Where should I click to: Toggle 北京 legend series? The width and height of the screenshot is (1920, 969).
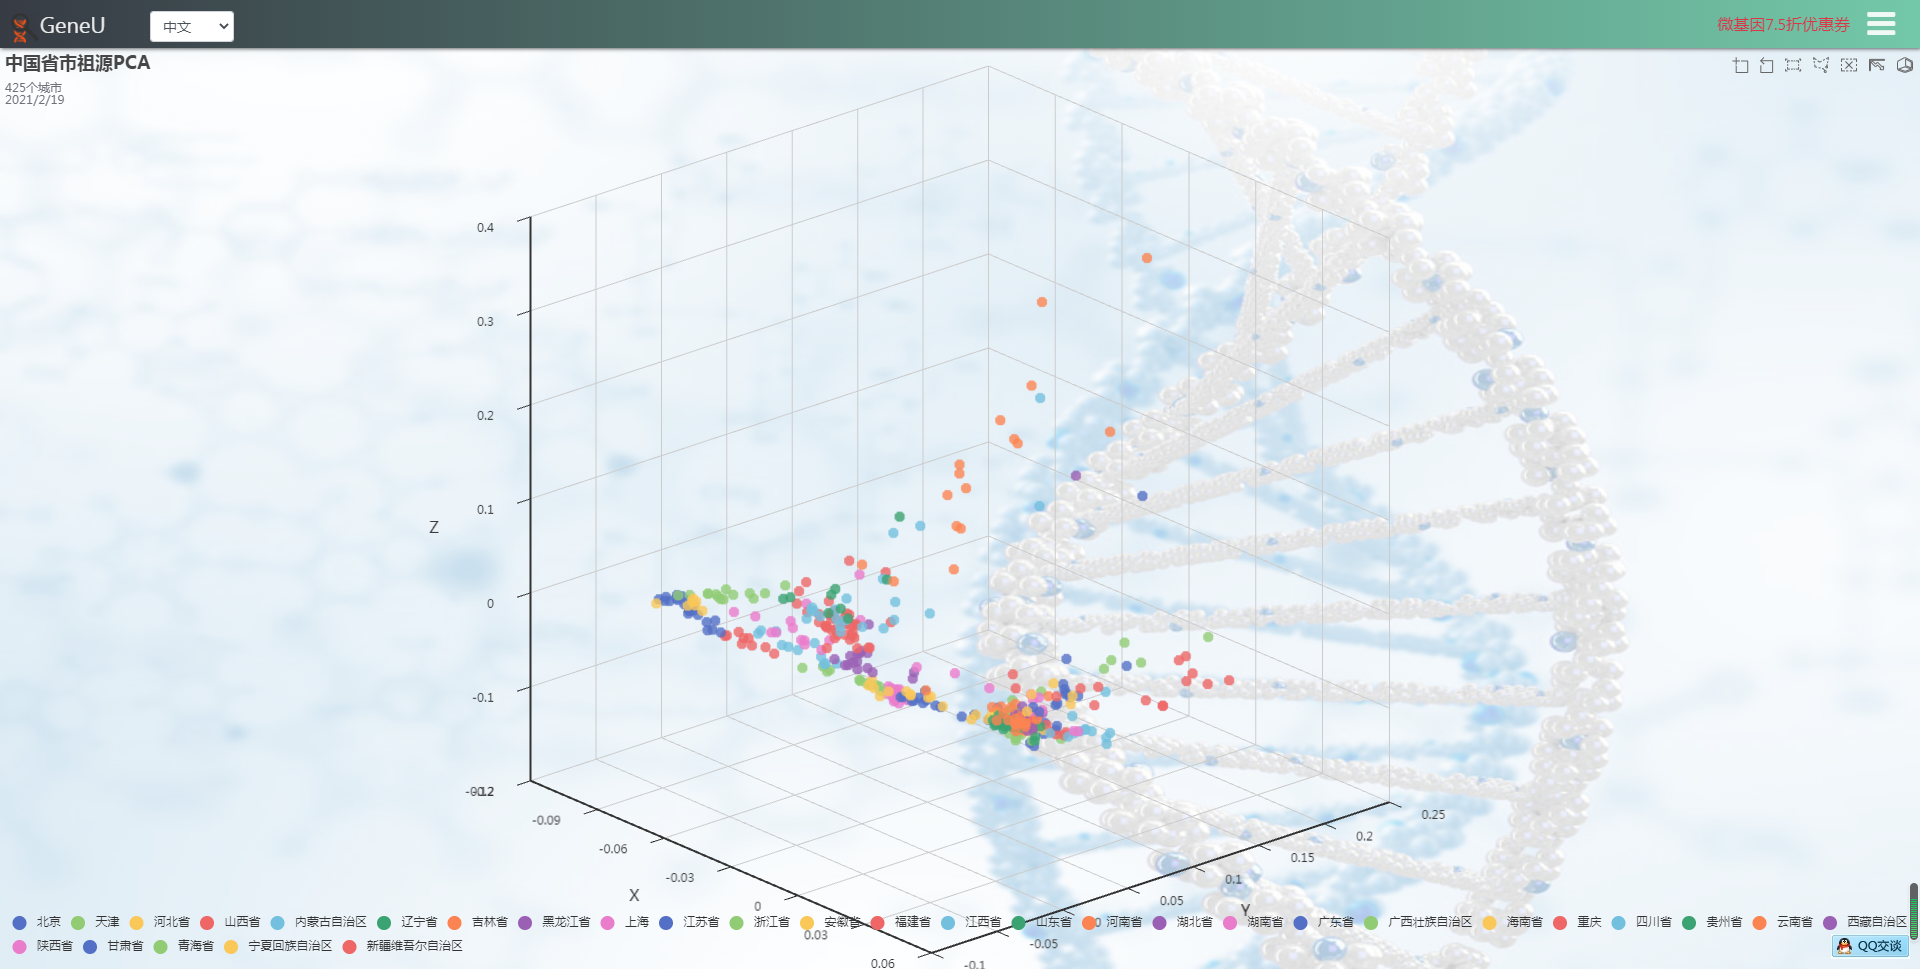[x=37, y=922]
